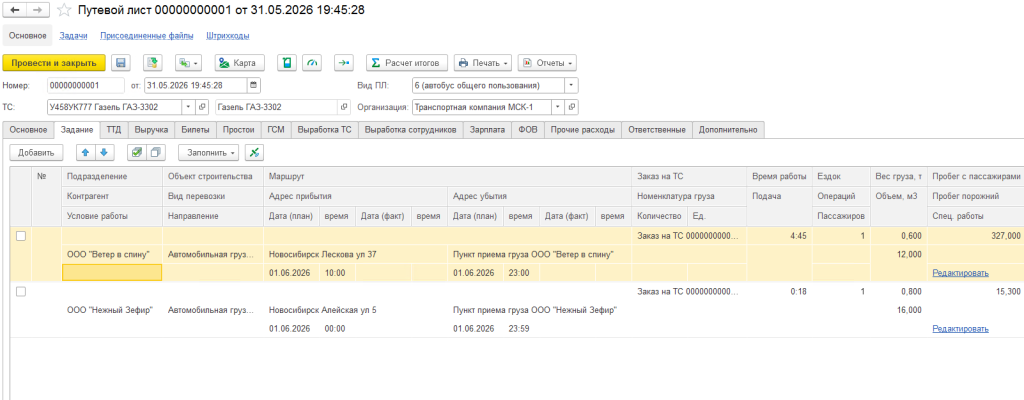Click the green Excel-style icon after Заполнить
This screenshot has height=400, width=1024.
[254, 152]
